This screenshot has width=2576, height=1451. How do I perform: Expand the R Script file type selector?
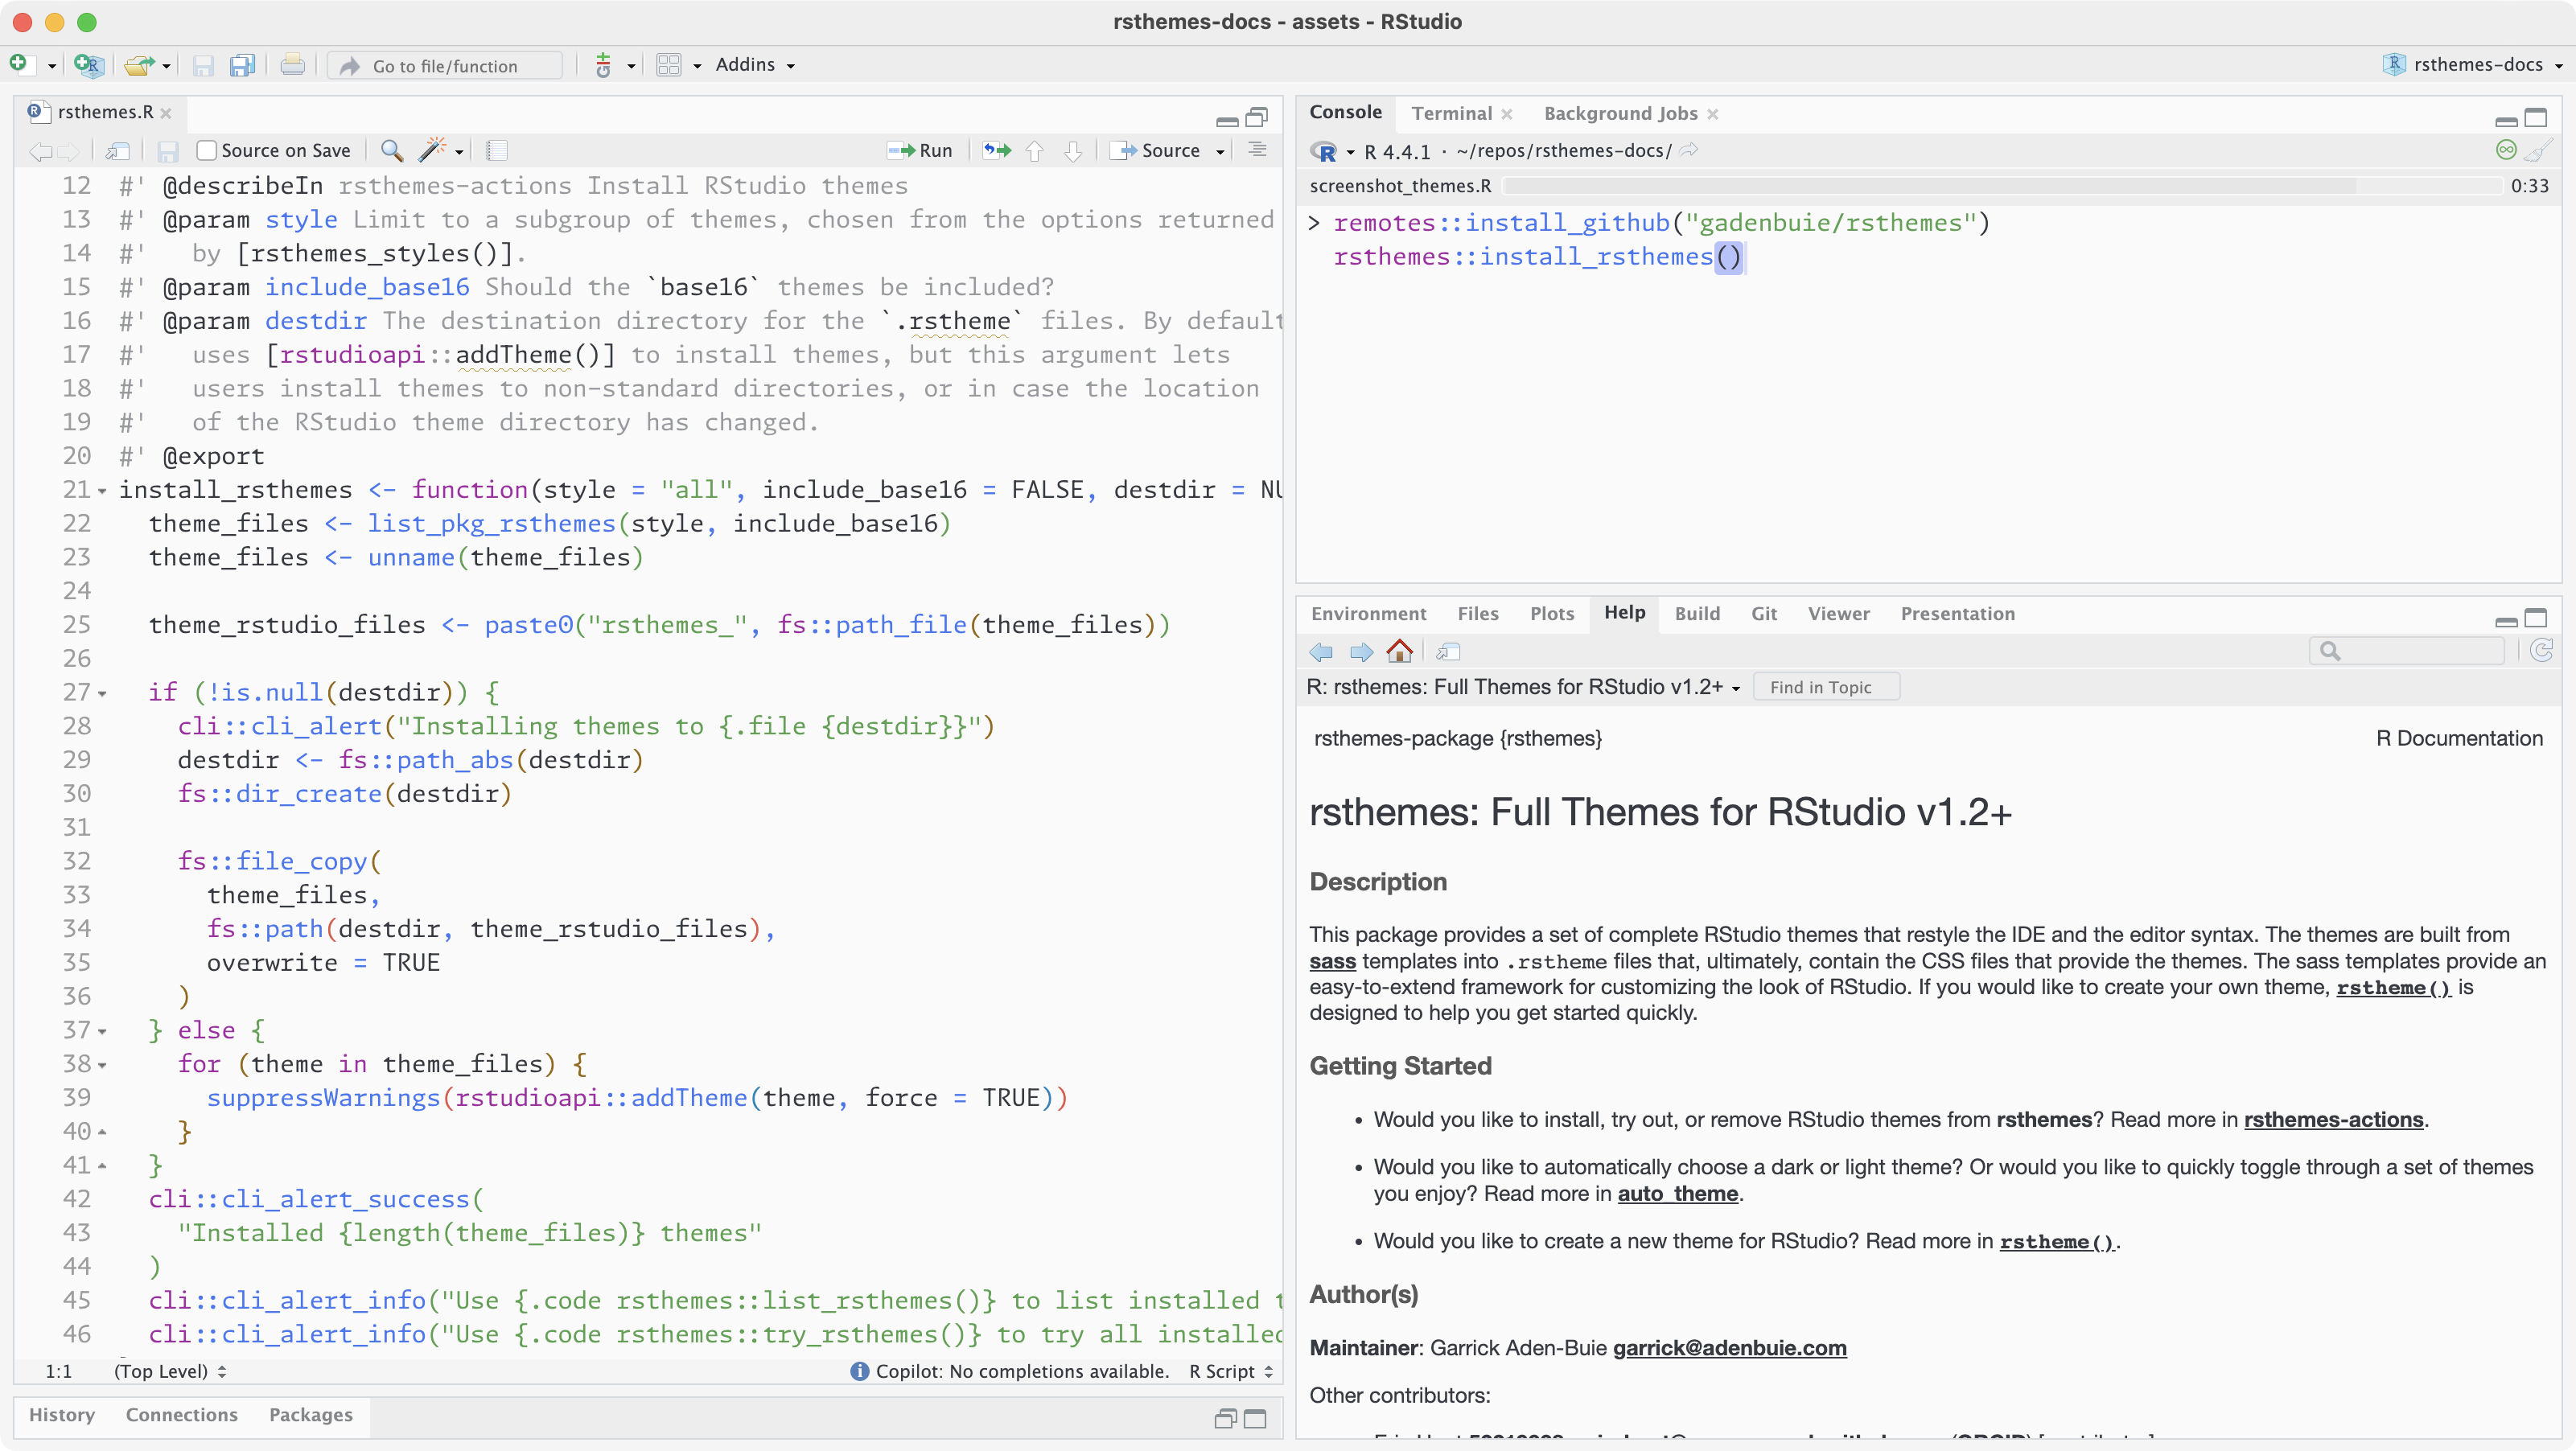tap(1230, 1371)
